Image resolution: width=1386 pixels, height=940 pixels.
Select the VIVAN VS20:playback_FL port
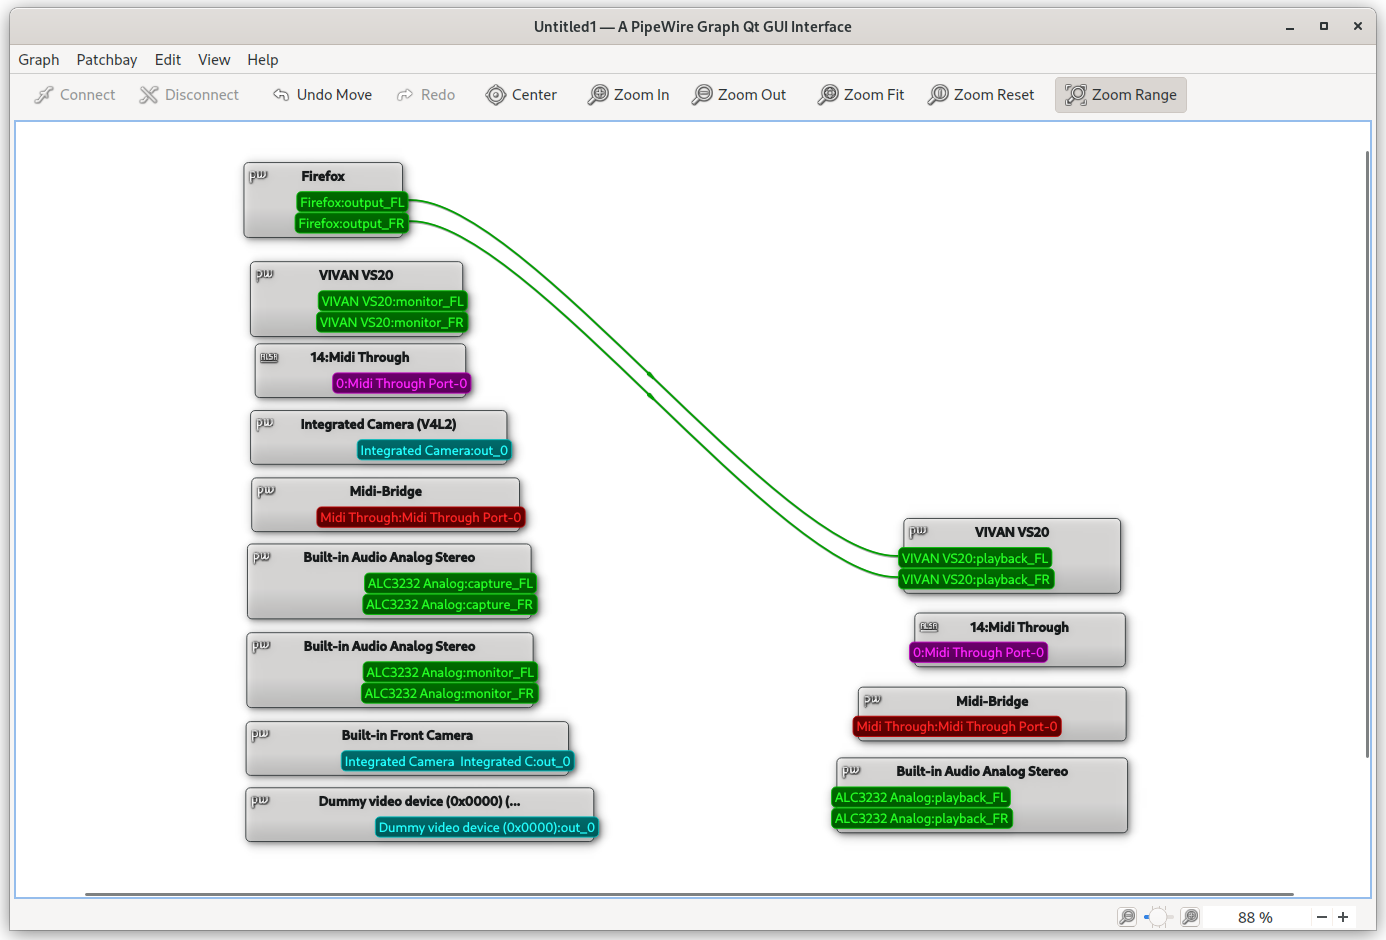coord(975,558)
